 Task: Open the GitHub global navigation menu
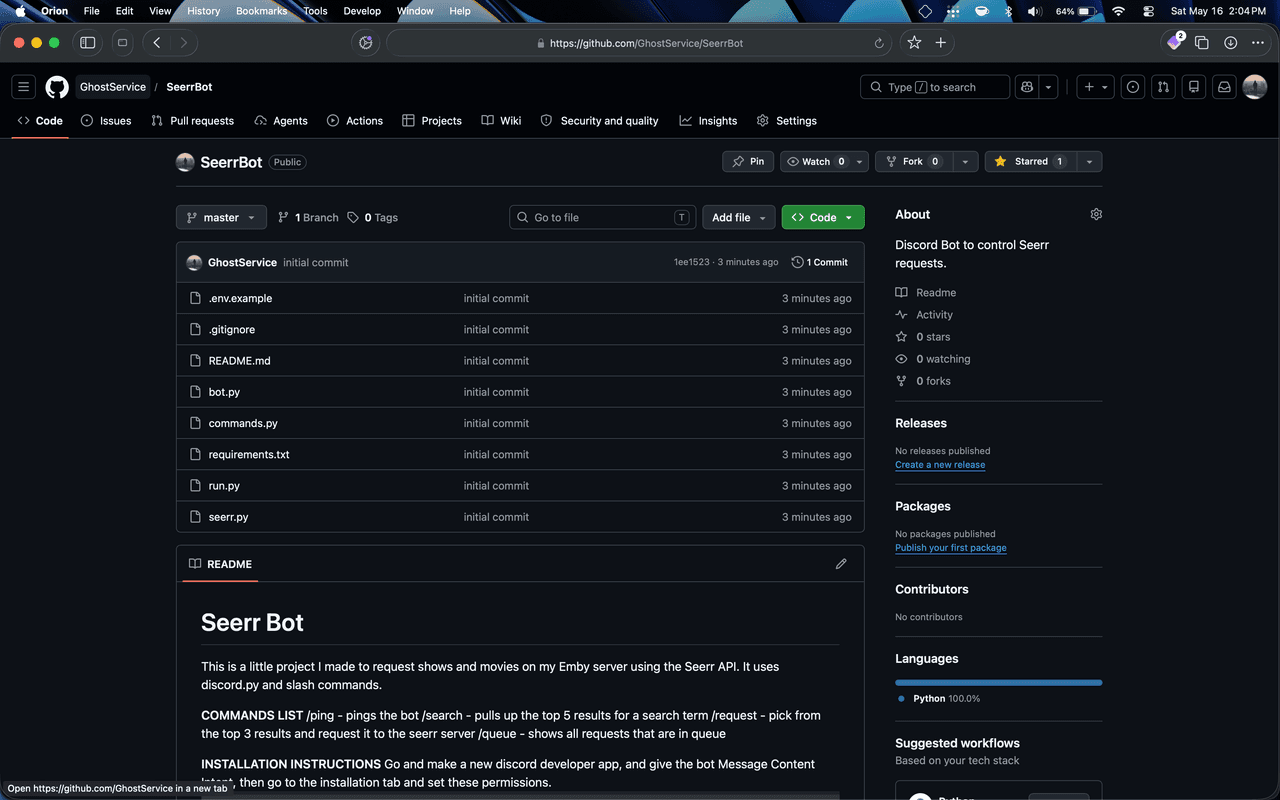pyautogui.click(x=24, y=87)
